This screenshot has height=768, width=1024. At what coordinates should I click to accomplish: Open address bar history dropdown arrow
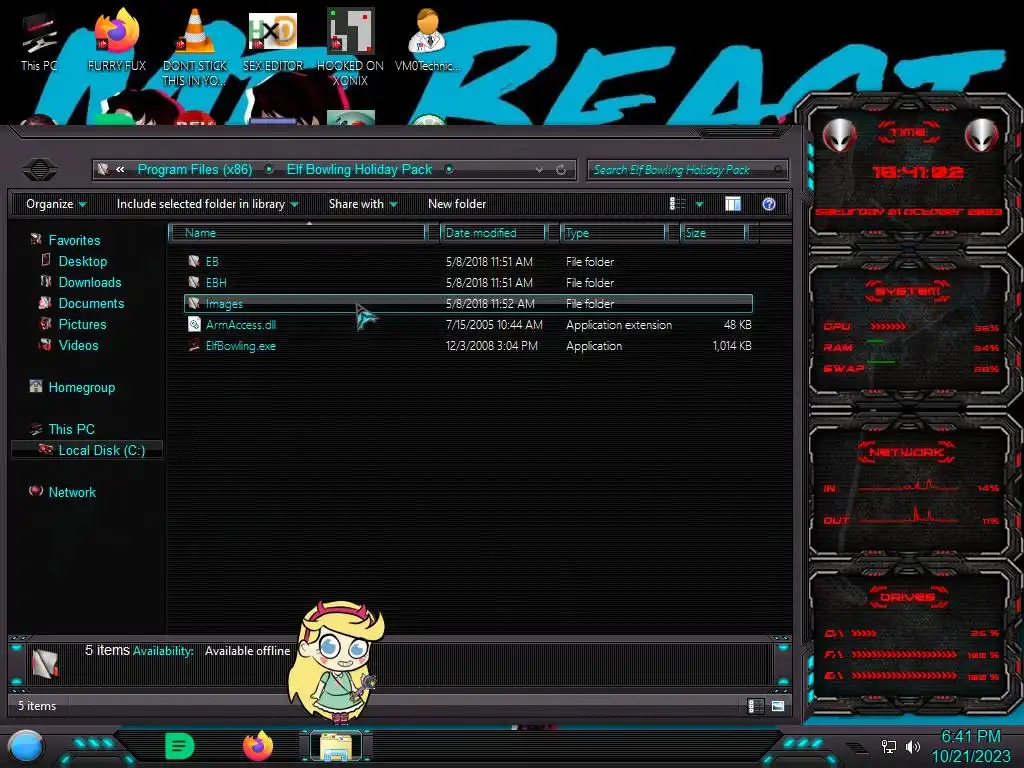click(x=539, y=170)
